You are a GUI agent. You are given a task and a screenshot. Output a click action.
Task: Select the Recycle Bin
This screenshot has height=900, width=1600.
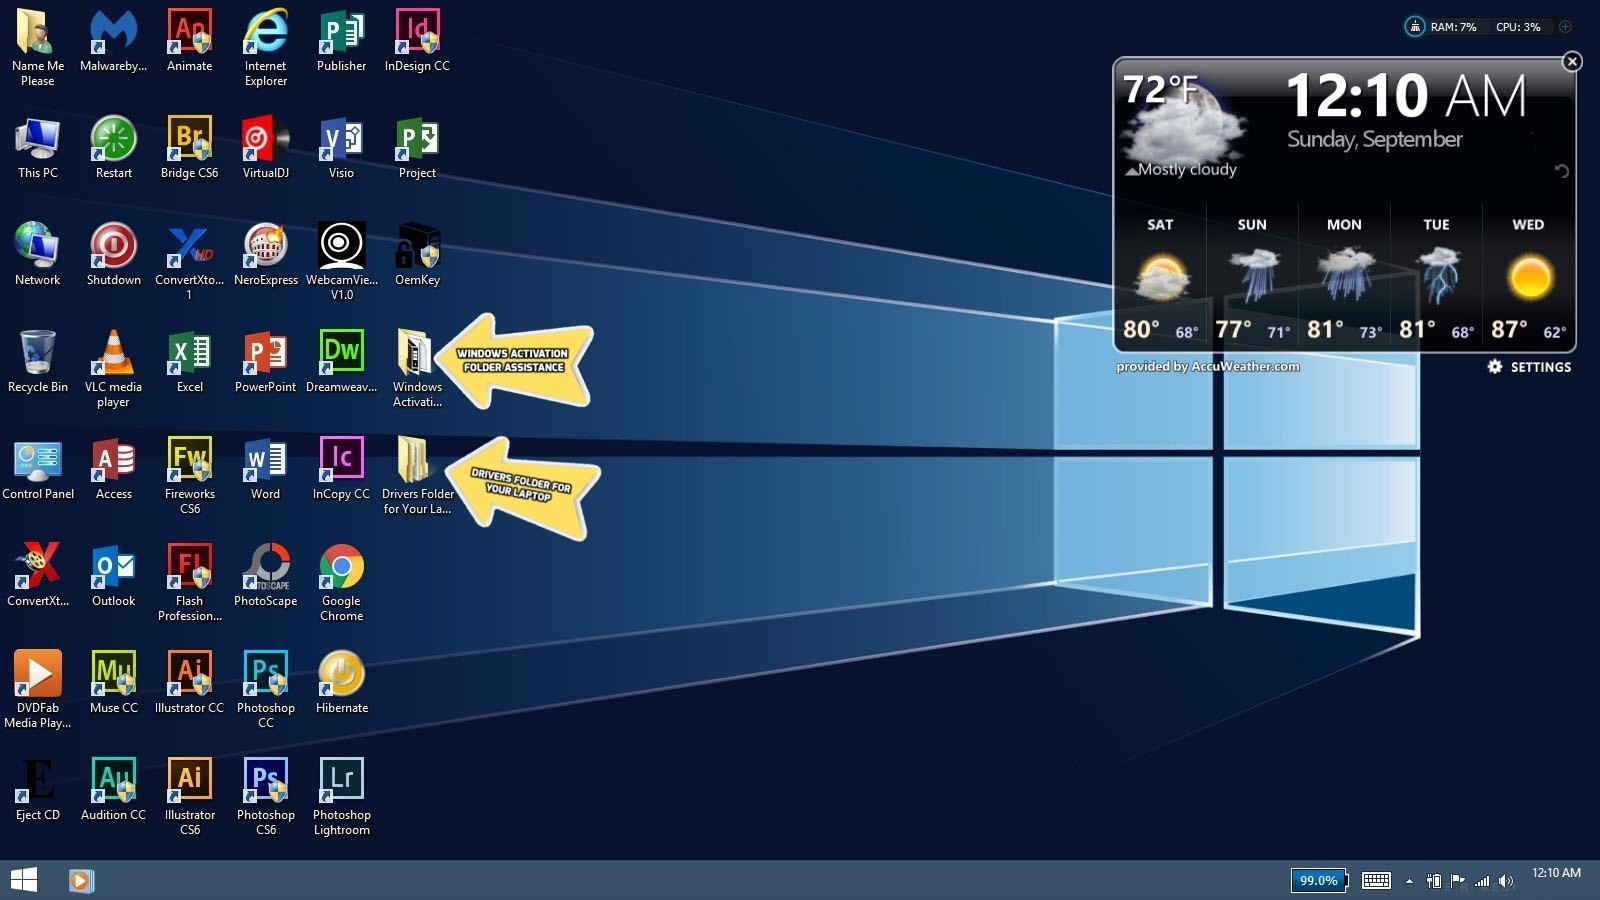37,362
